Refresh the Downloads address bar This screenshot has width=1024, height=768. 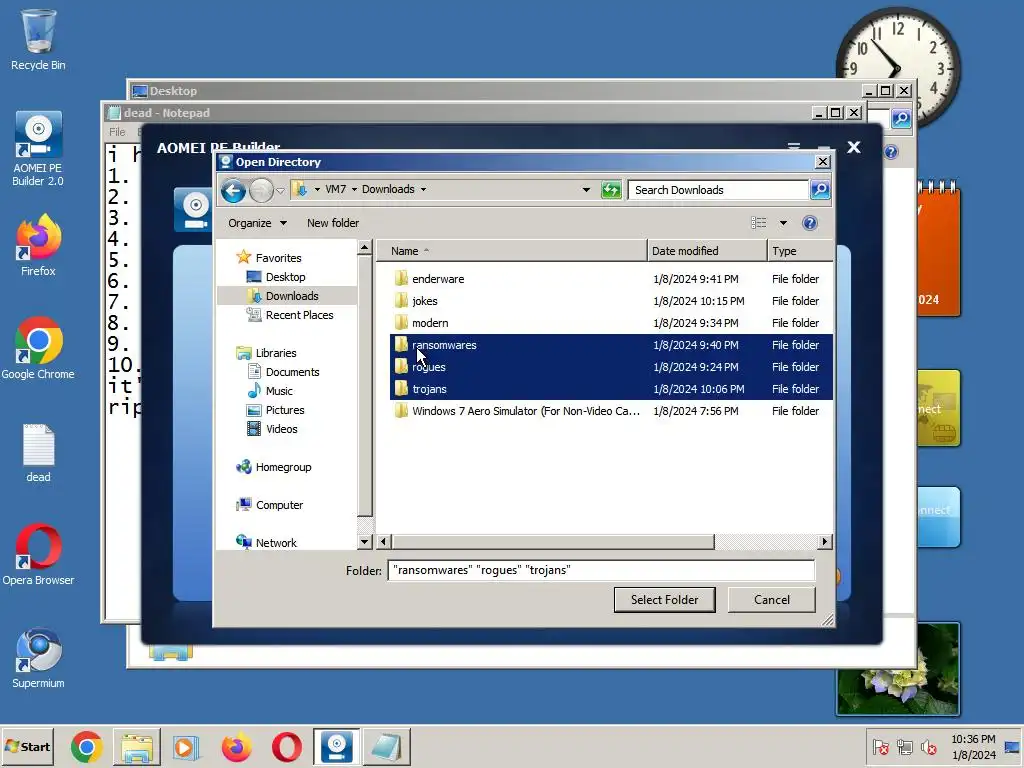point(611,190)
